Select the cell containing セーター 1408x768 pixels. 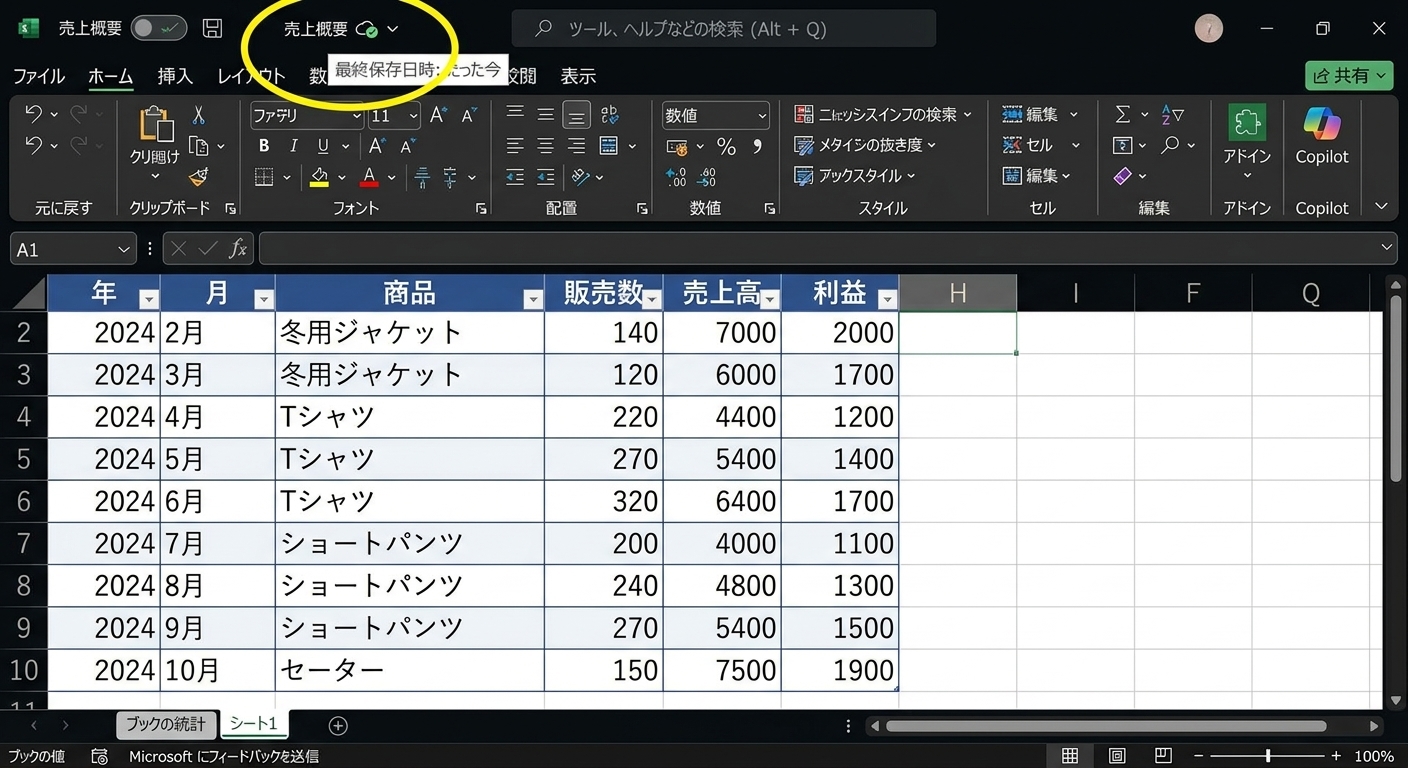tap(409, 670)
